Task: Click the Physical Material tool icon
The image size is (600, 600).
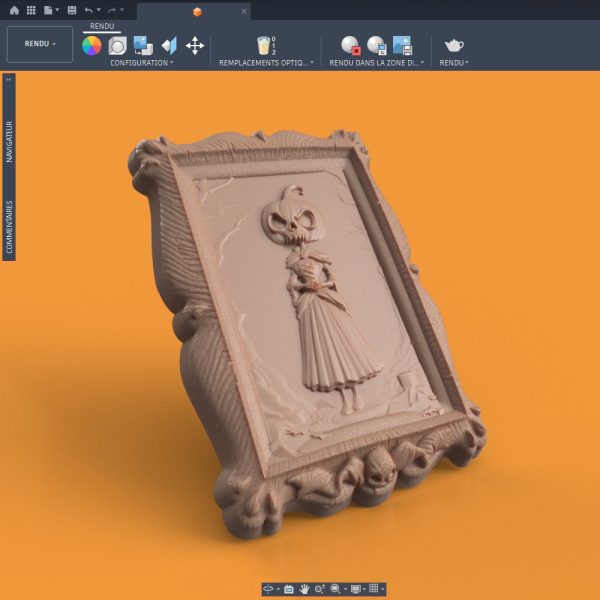Action: (169, 46)
